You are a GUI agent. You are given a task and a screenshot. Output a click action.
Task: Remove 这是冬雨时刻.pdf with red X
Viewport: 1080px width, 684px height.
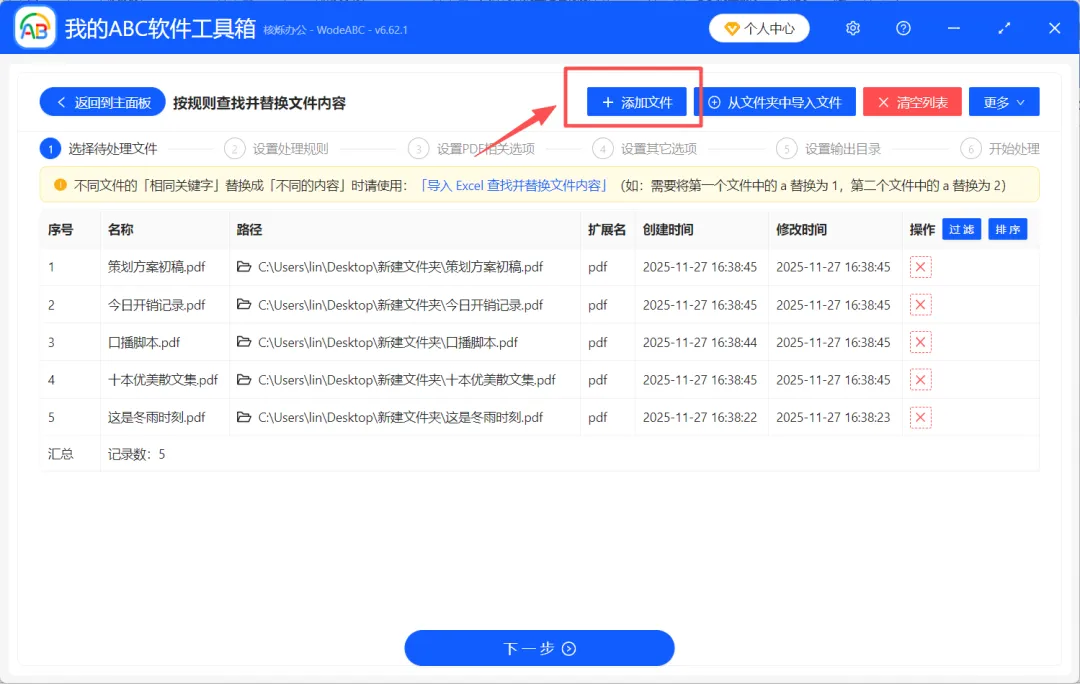click(920, 417)
